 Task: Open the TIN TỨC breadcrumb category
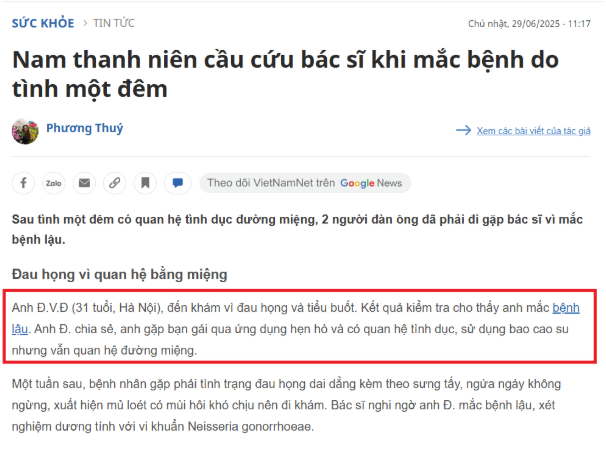tap(114, 23)
